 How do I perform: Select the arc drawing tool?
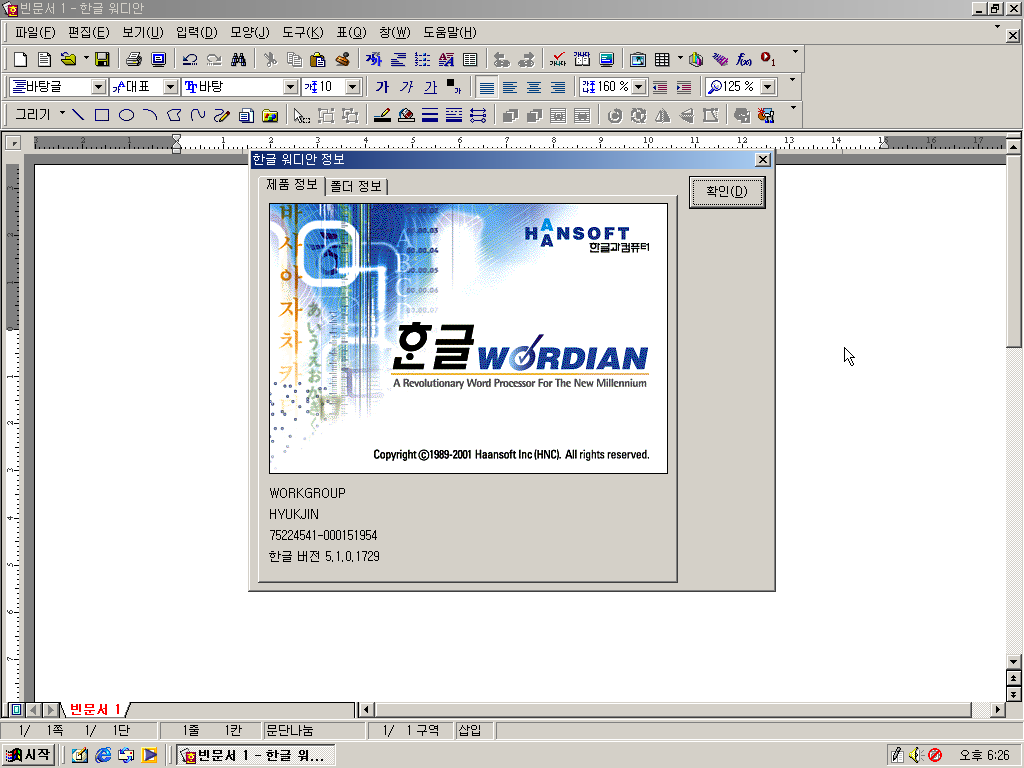pos(150,116)
